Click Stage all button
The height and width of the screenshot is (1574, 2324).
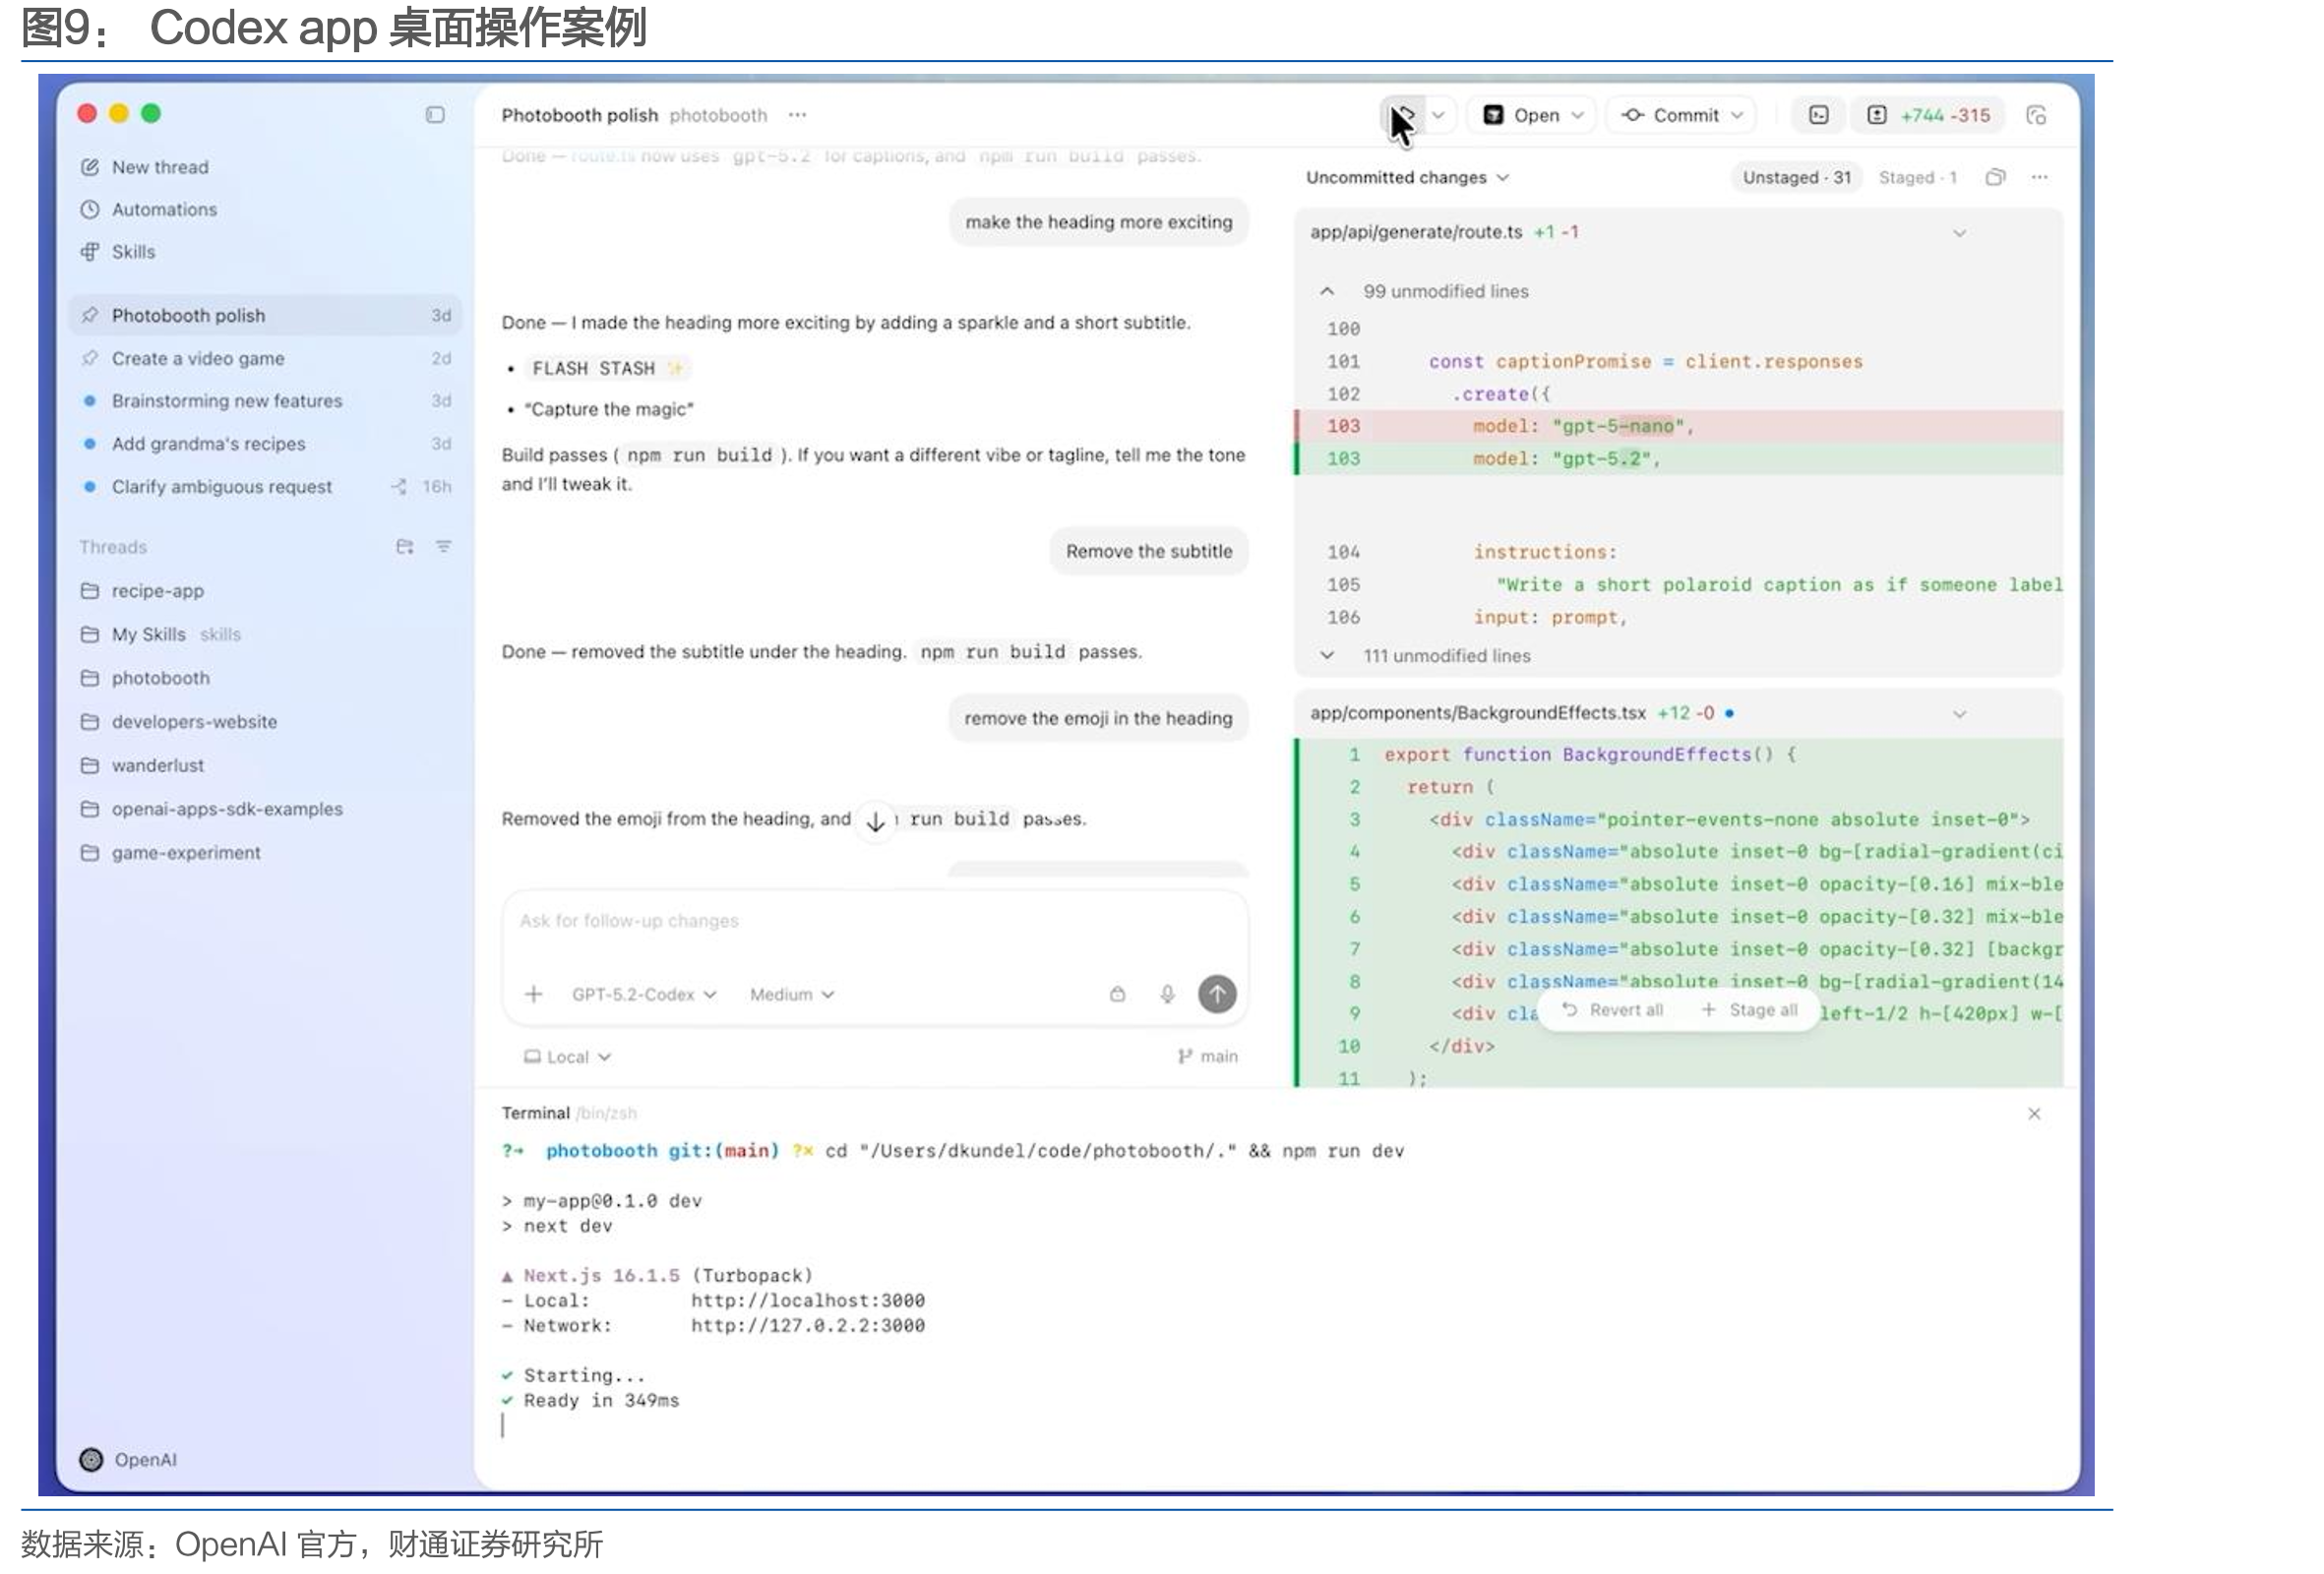click(1750, 1010)
